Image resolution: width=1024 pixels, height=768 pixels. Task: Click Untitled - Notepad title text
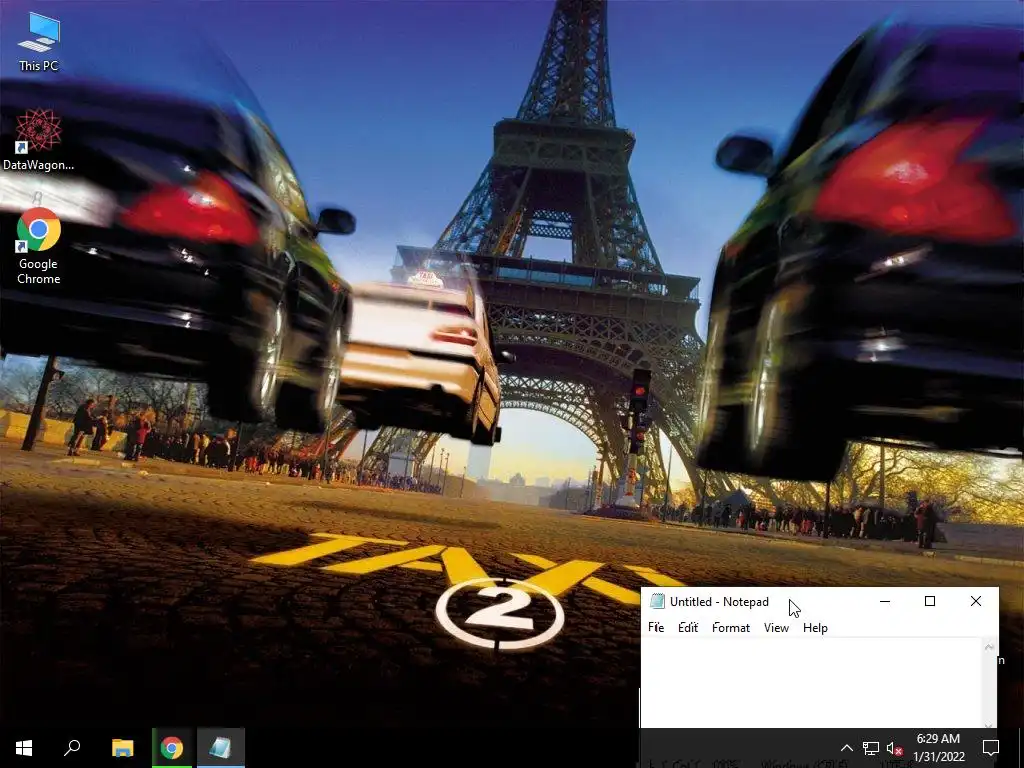point(719,601)
